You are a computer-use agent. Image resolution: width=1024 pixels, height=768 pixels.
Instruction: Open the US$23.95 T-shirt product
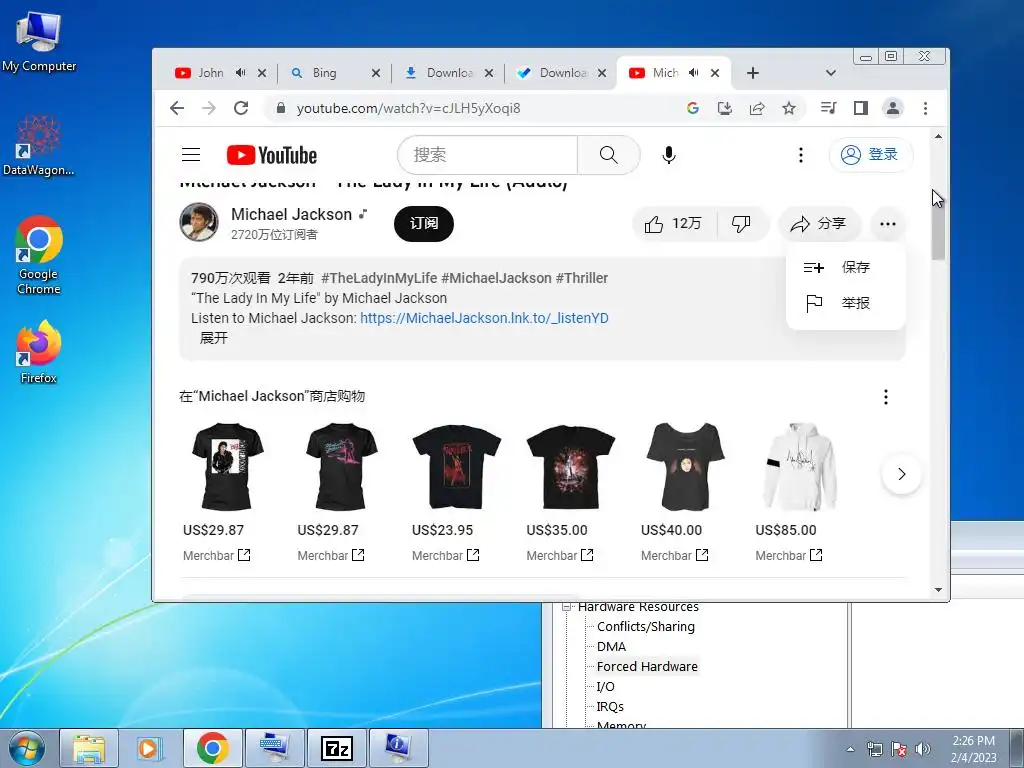tap(456, 467)
